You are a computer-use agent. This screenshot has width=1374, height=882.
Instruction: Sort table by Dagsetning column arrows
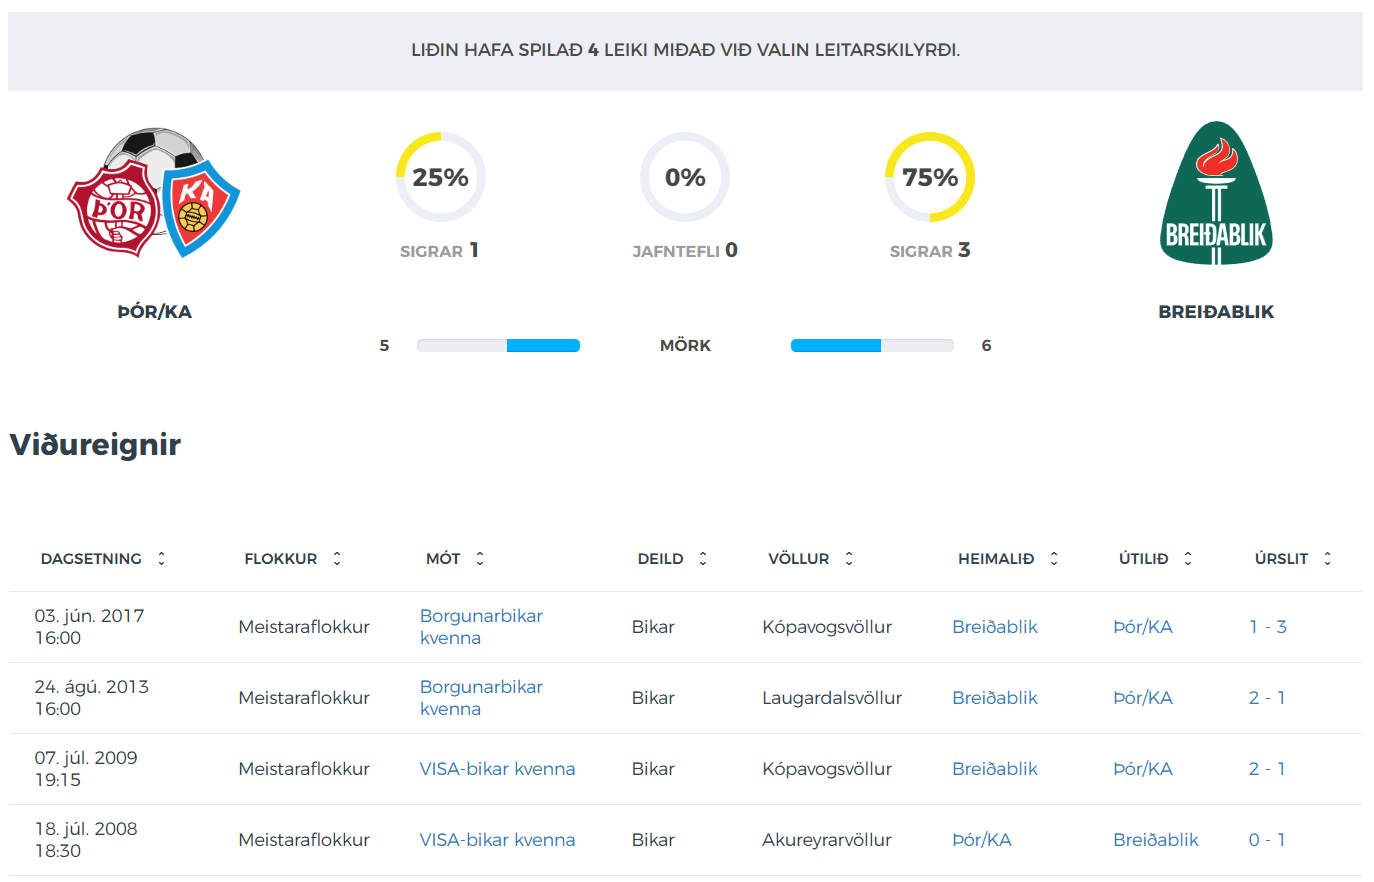(x=161, y=559)
